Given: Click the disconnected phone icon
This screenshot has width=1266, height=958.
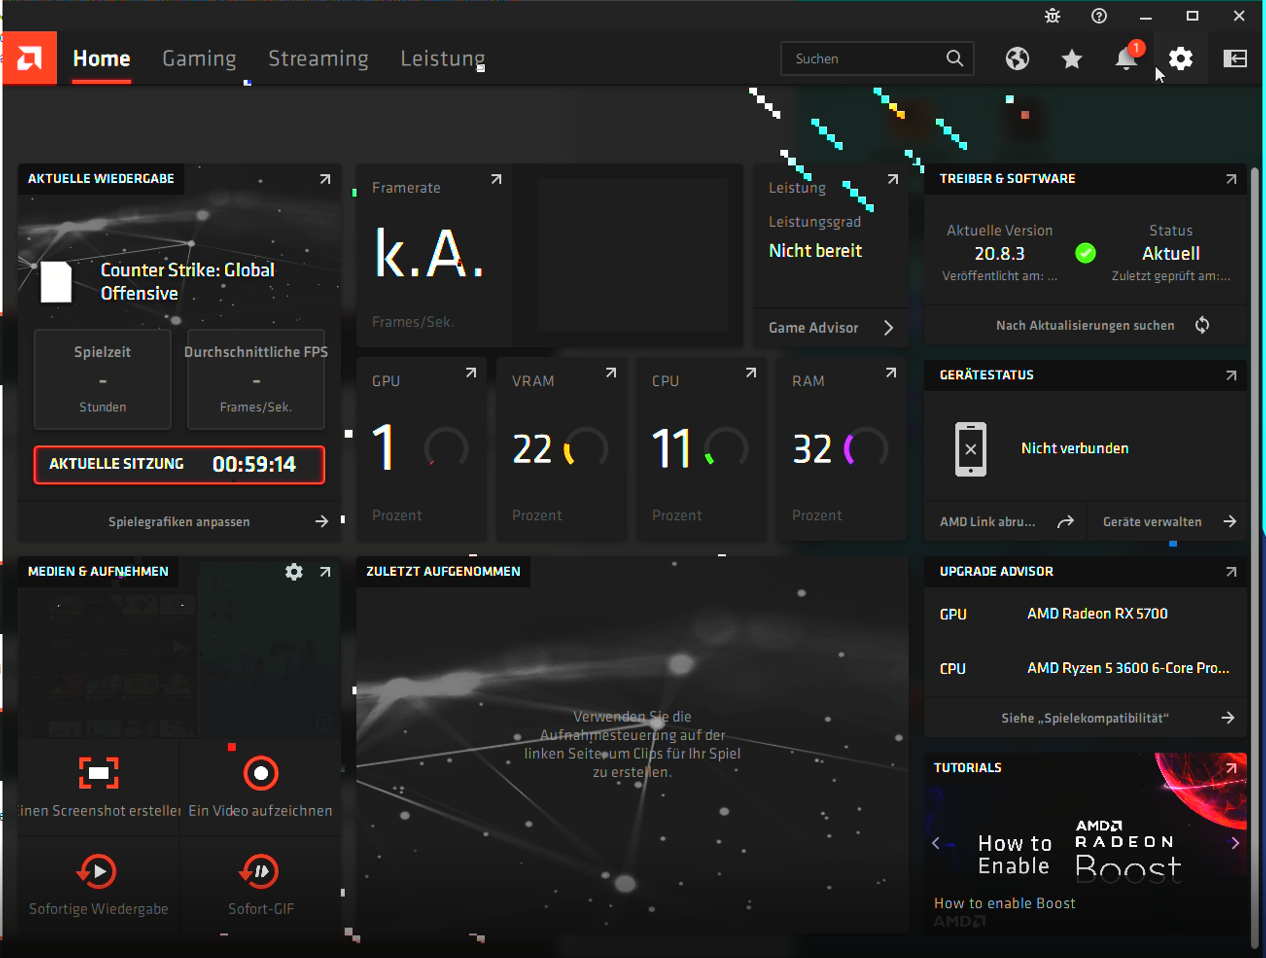Looking at the screenshot, I should click(x=970, y=449).
